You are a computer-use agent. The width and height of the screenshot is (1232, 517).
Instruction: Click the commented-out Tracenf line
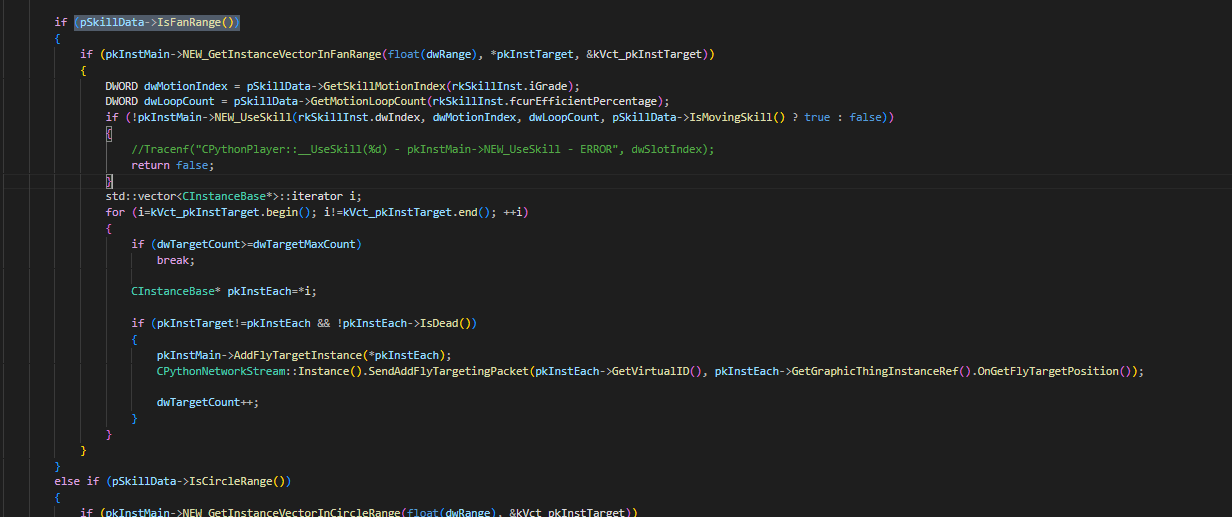click(420, 149)
